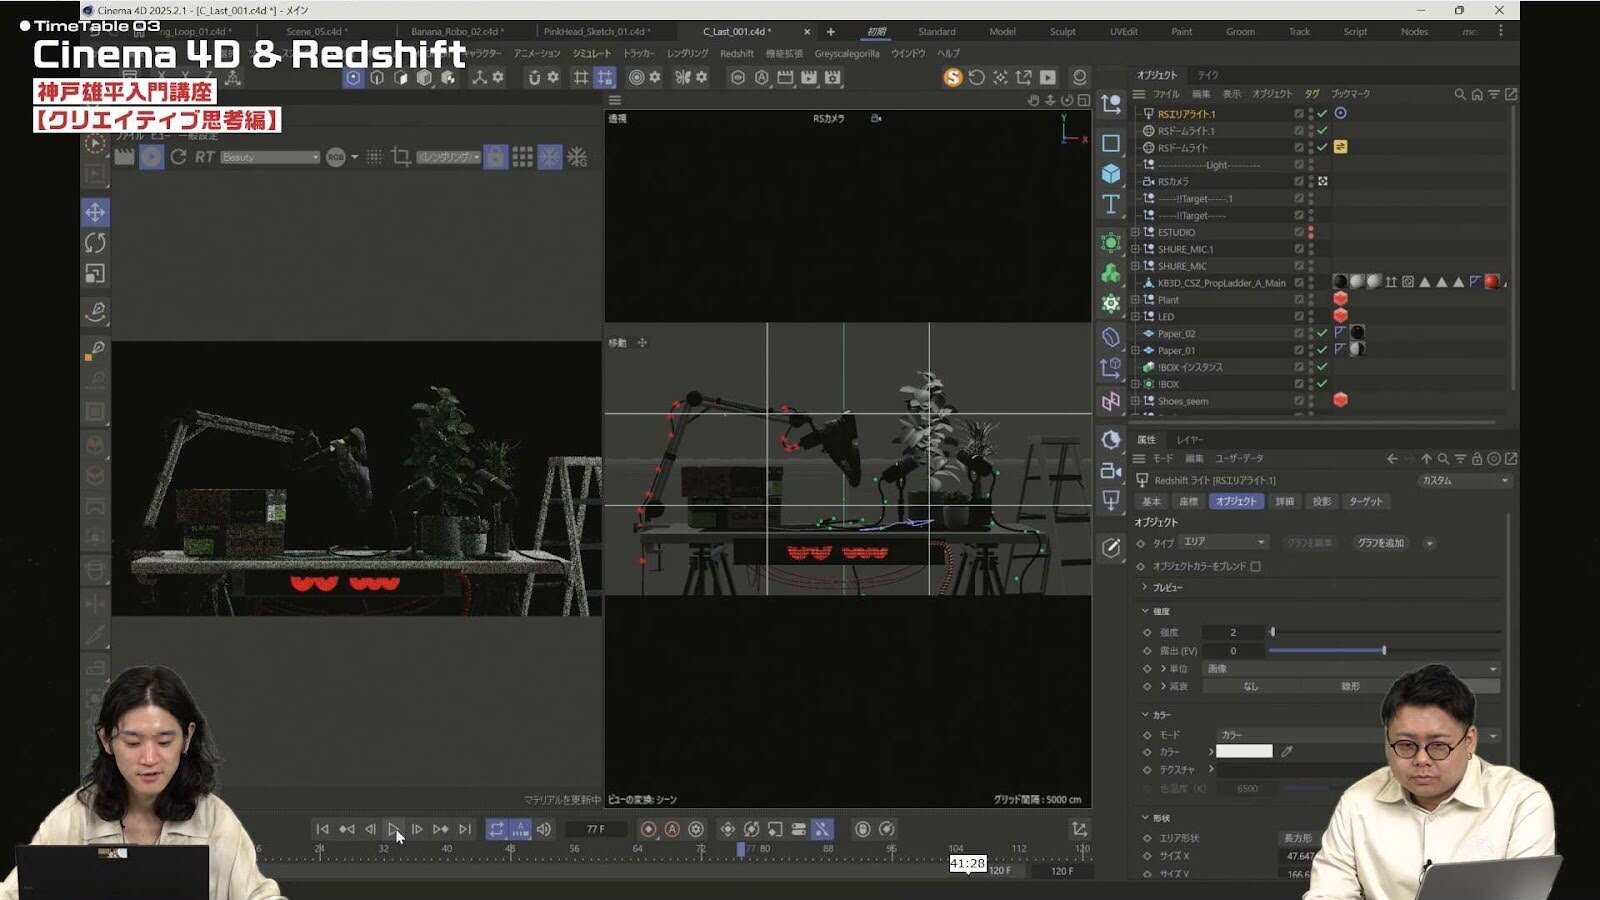Select the Rotate tool in left toolbar
This screenshot has height=900, width=1600.
click(95, 243)
